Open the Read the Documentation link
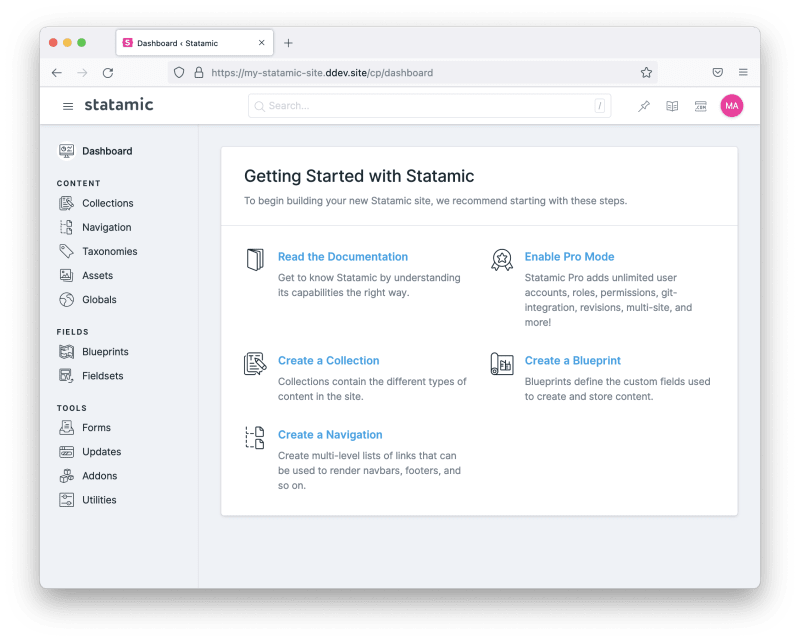Screen dimensions: 800x641 pos(343,257)
